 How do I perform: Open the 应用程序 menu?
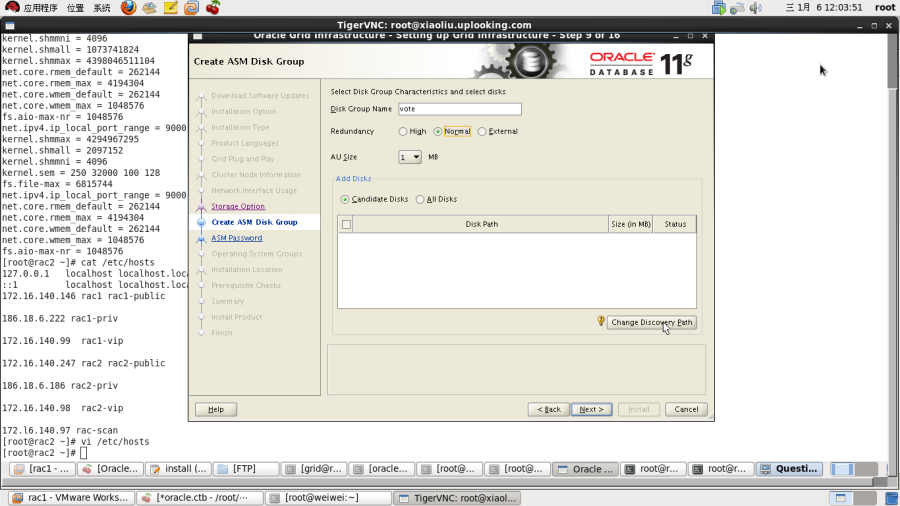[x=40, y=7]
